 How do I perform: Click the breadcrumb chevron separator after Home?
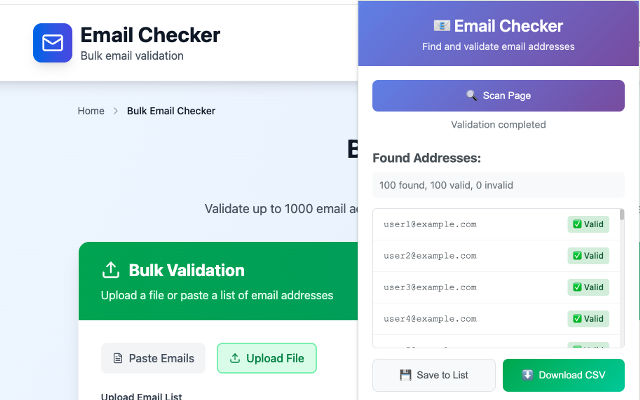click(x=116, y=111)
